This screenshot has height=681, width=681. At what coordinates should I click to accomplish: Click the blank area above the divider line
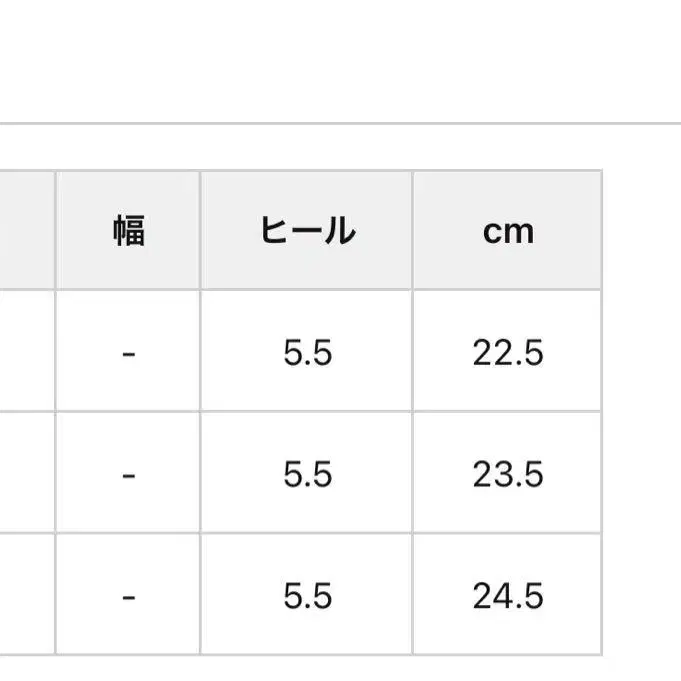click(x=340, y=60)
